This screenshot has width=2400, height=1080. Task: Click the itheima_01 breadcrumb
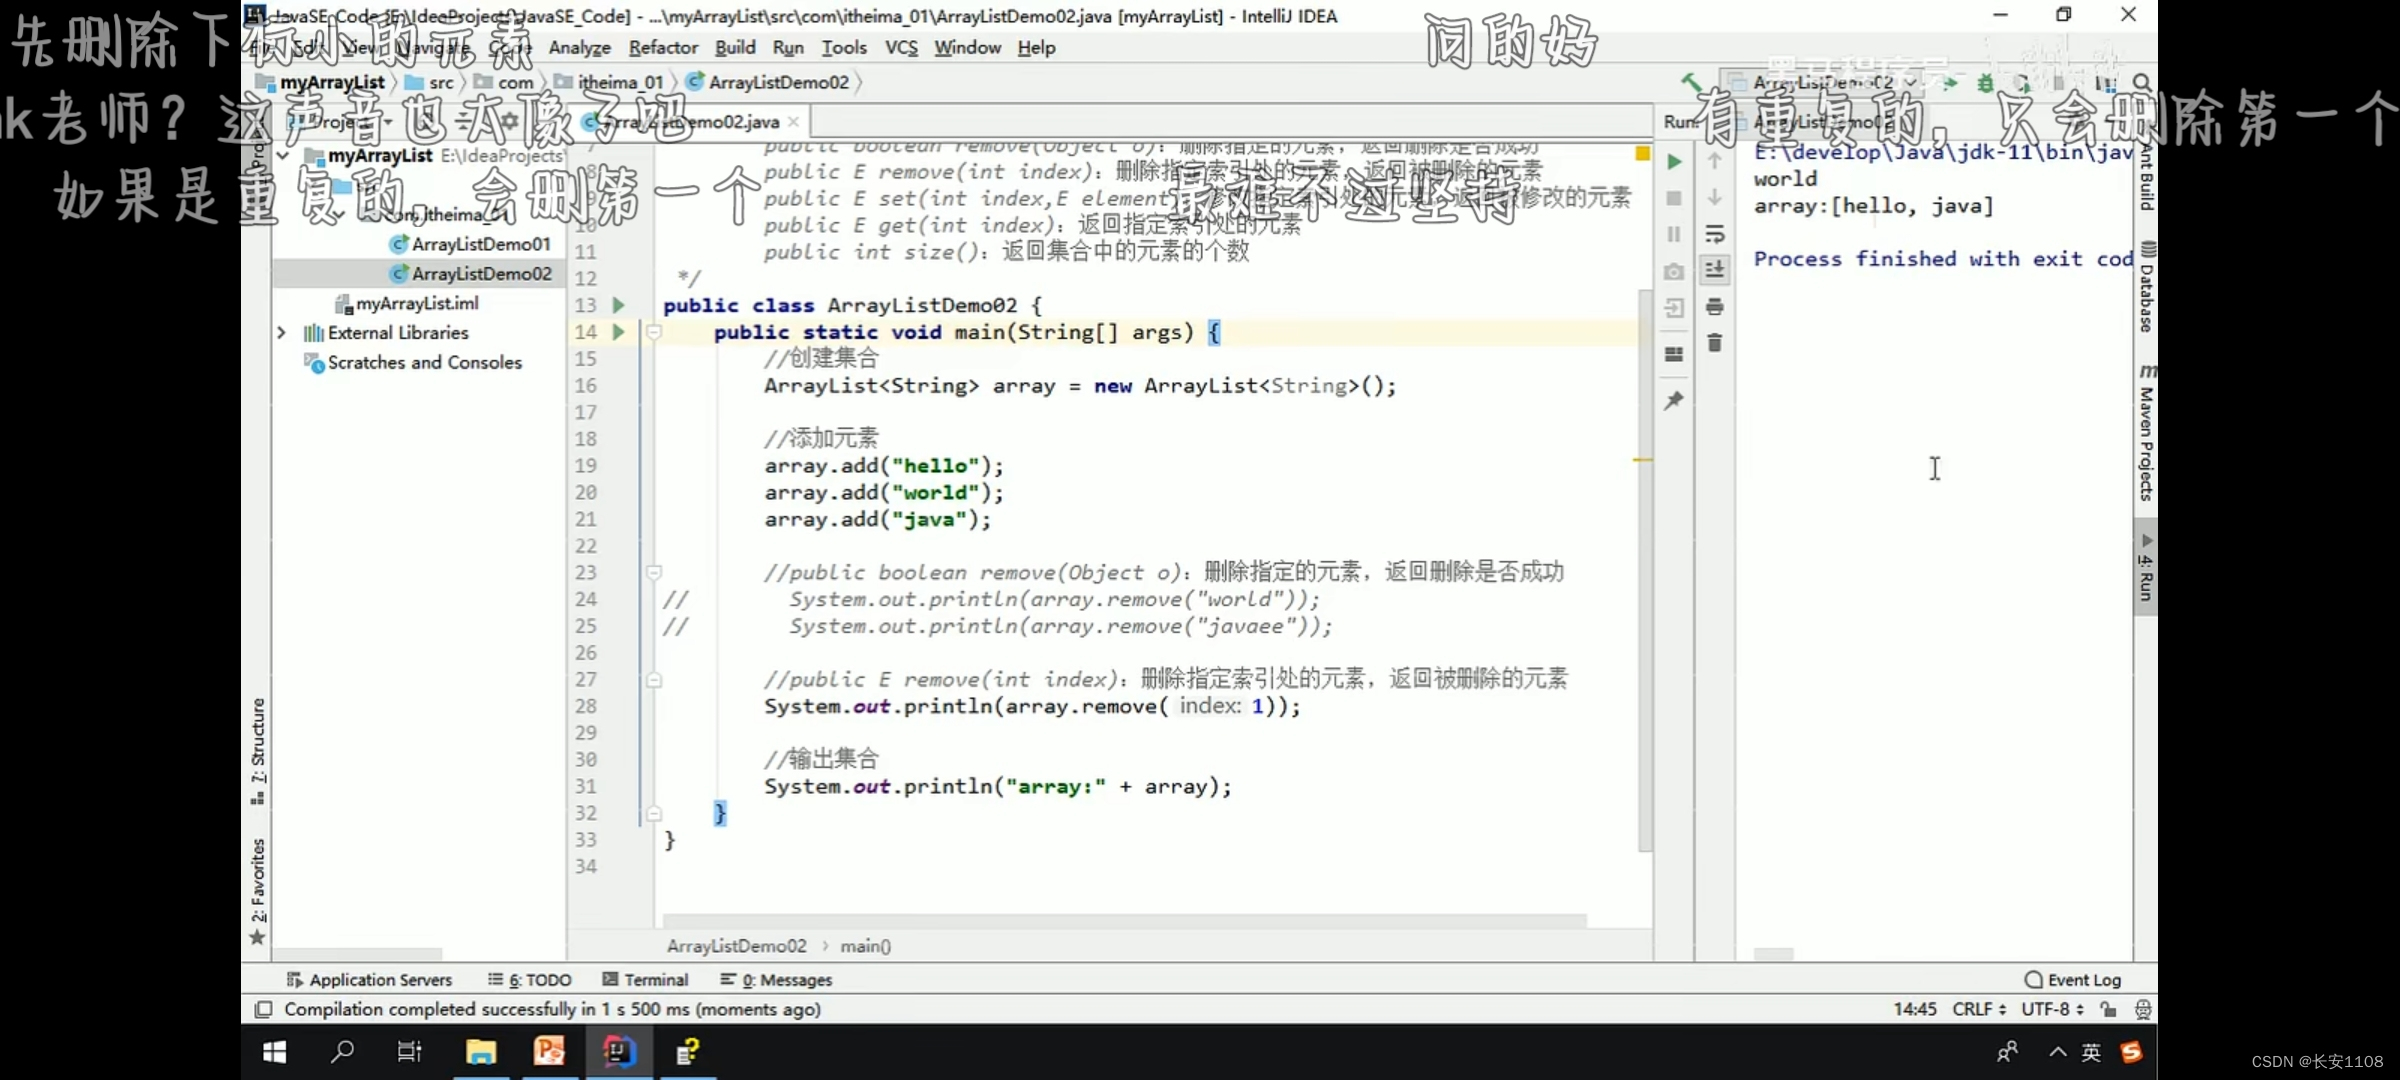[x=609, y=82]
